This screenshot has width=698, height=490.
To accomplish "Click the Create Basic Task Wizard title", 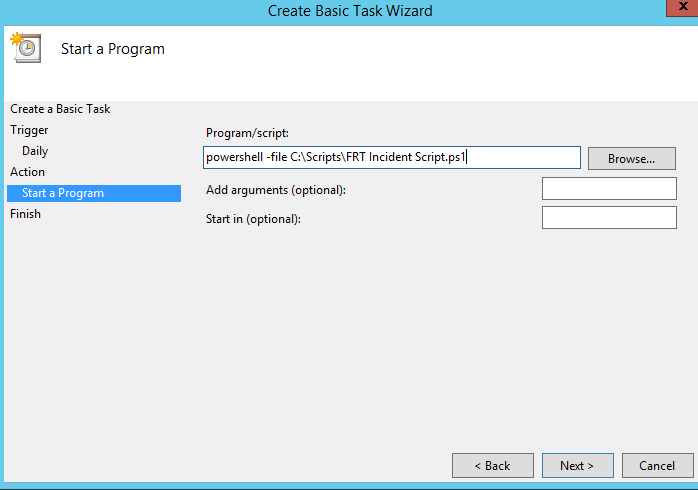I will coord(350,11).
